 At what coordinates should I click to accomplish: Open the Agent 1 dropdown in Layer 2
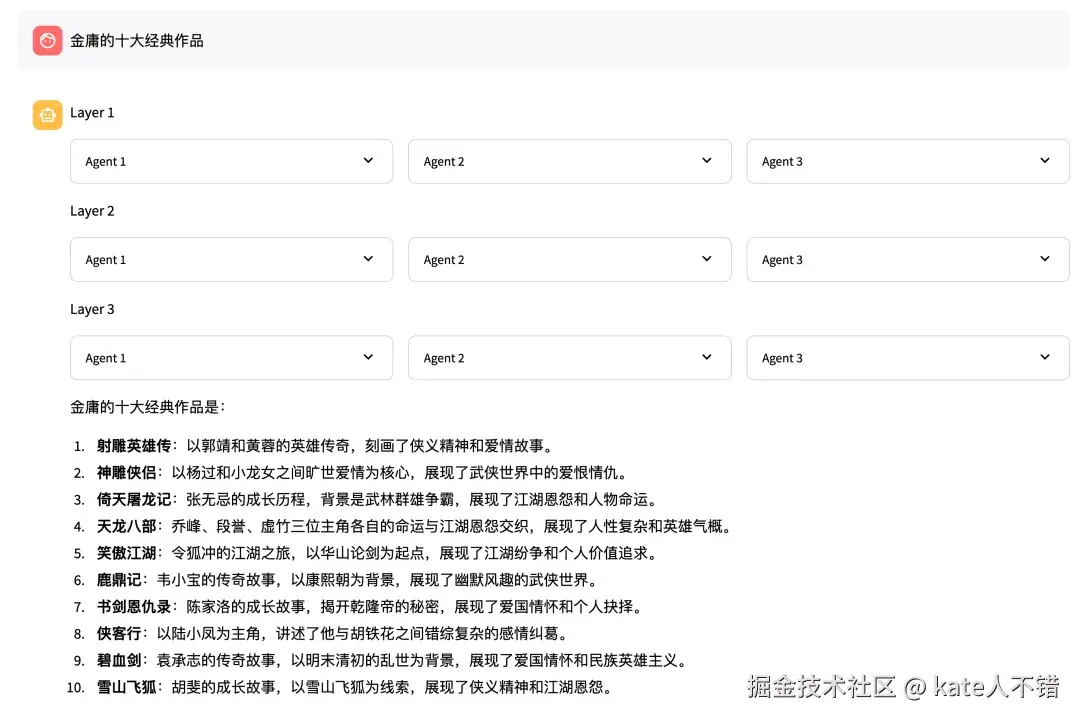[x=231, y=259]
